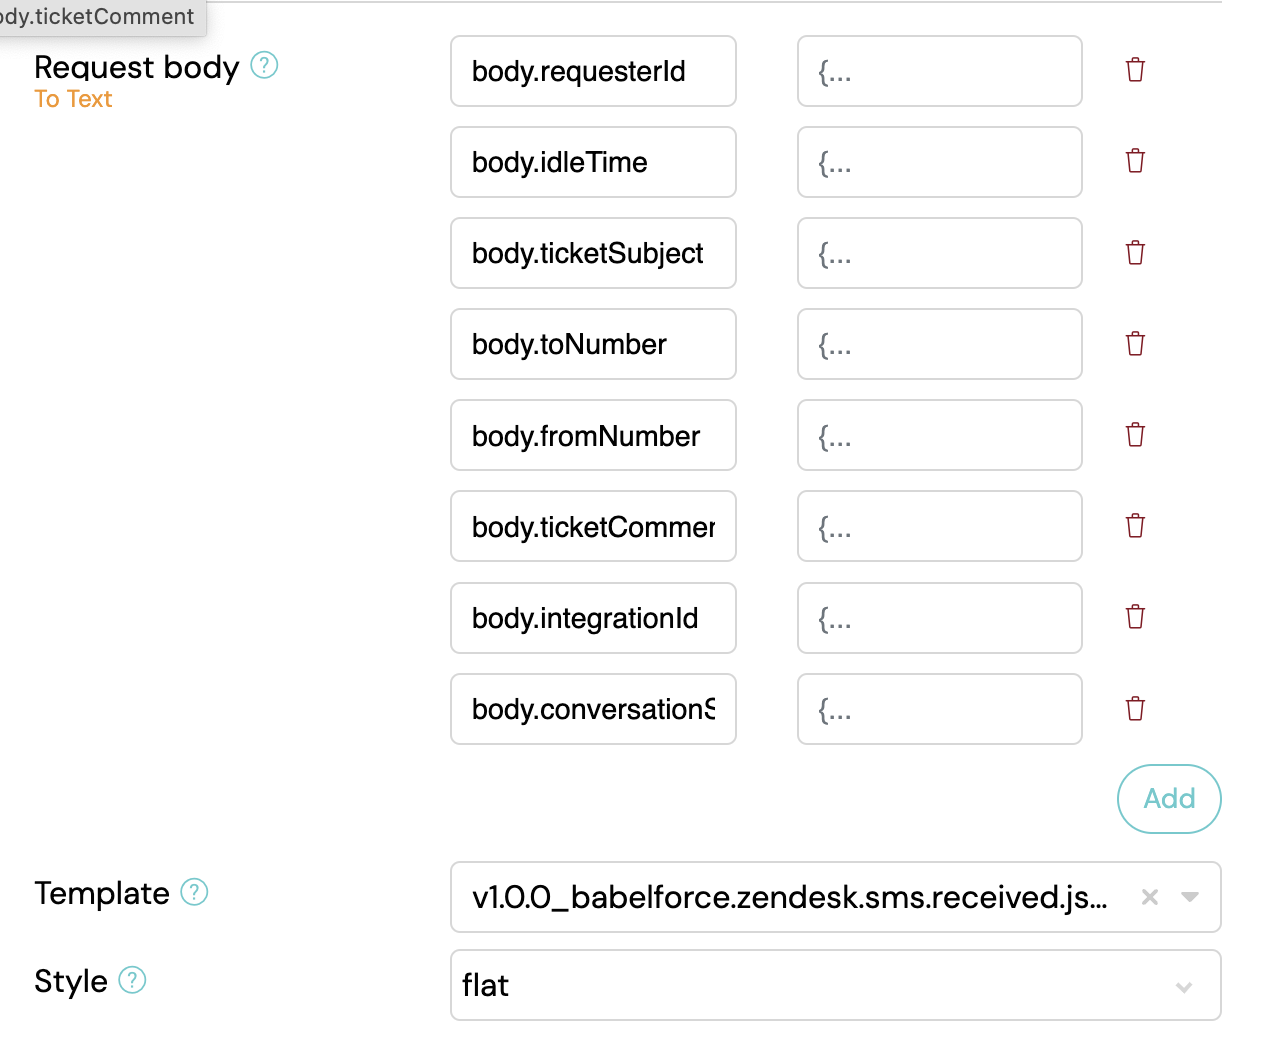Edit the body.idleTime key field
The height and width of the screenshot is (1046, 1262).
(x=593, y=162)
